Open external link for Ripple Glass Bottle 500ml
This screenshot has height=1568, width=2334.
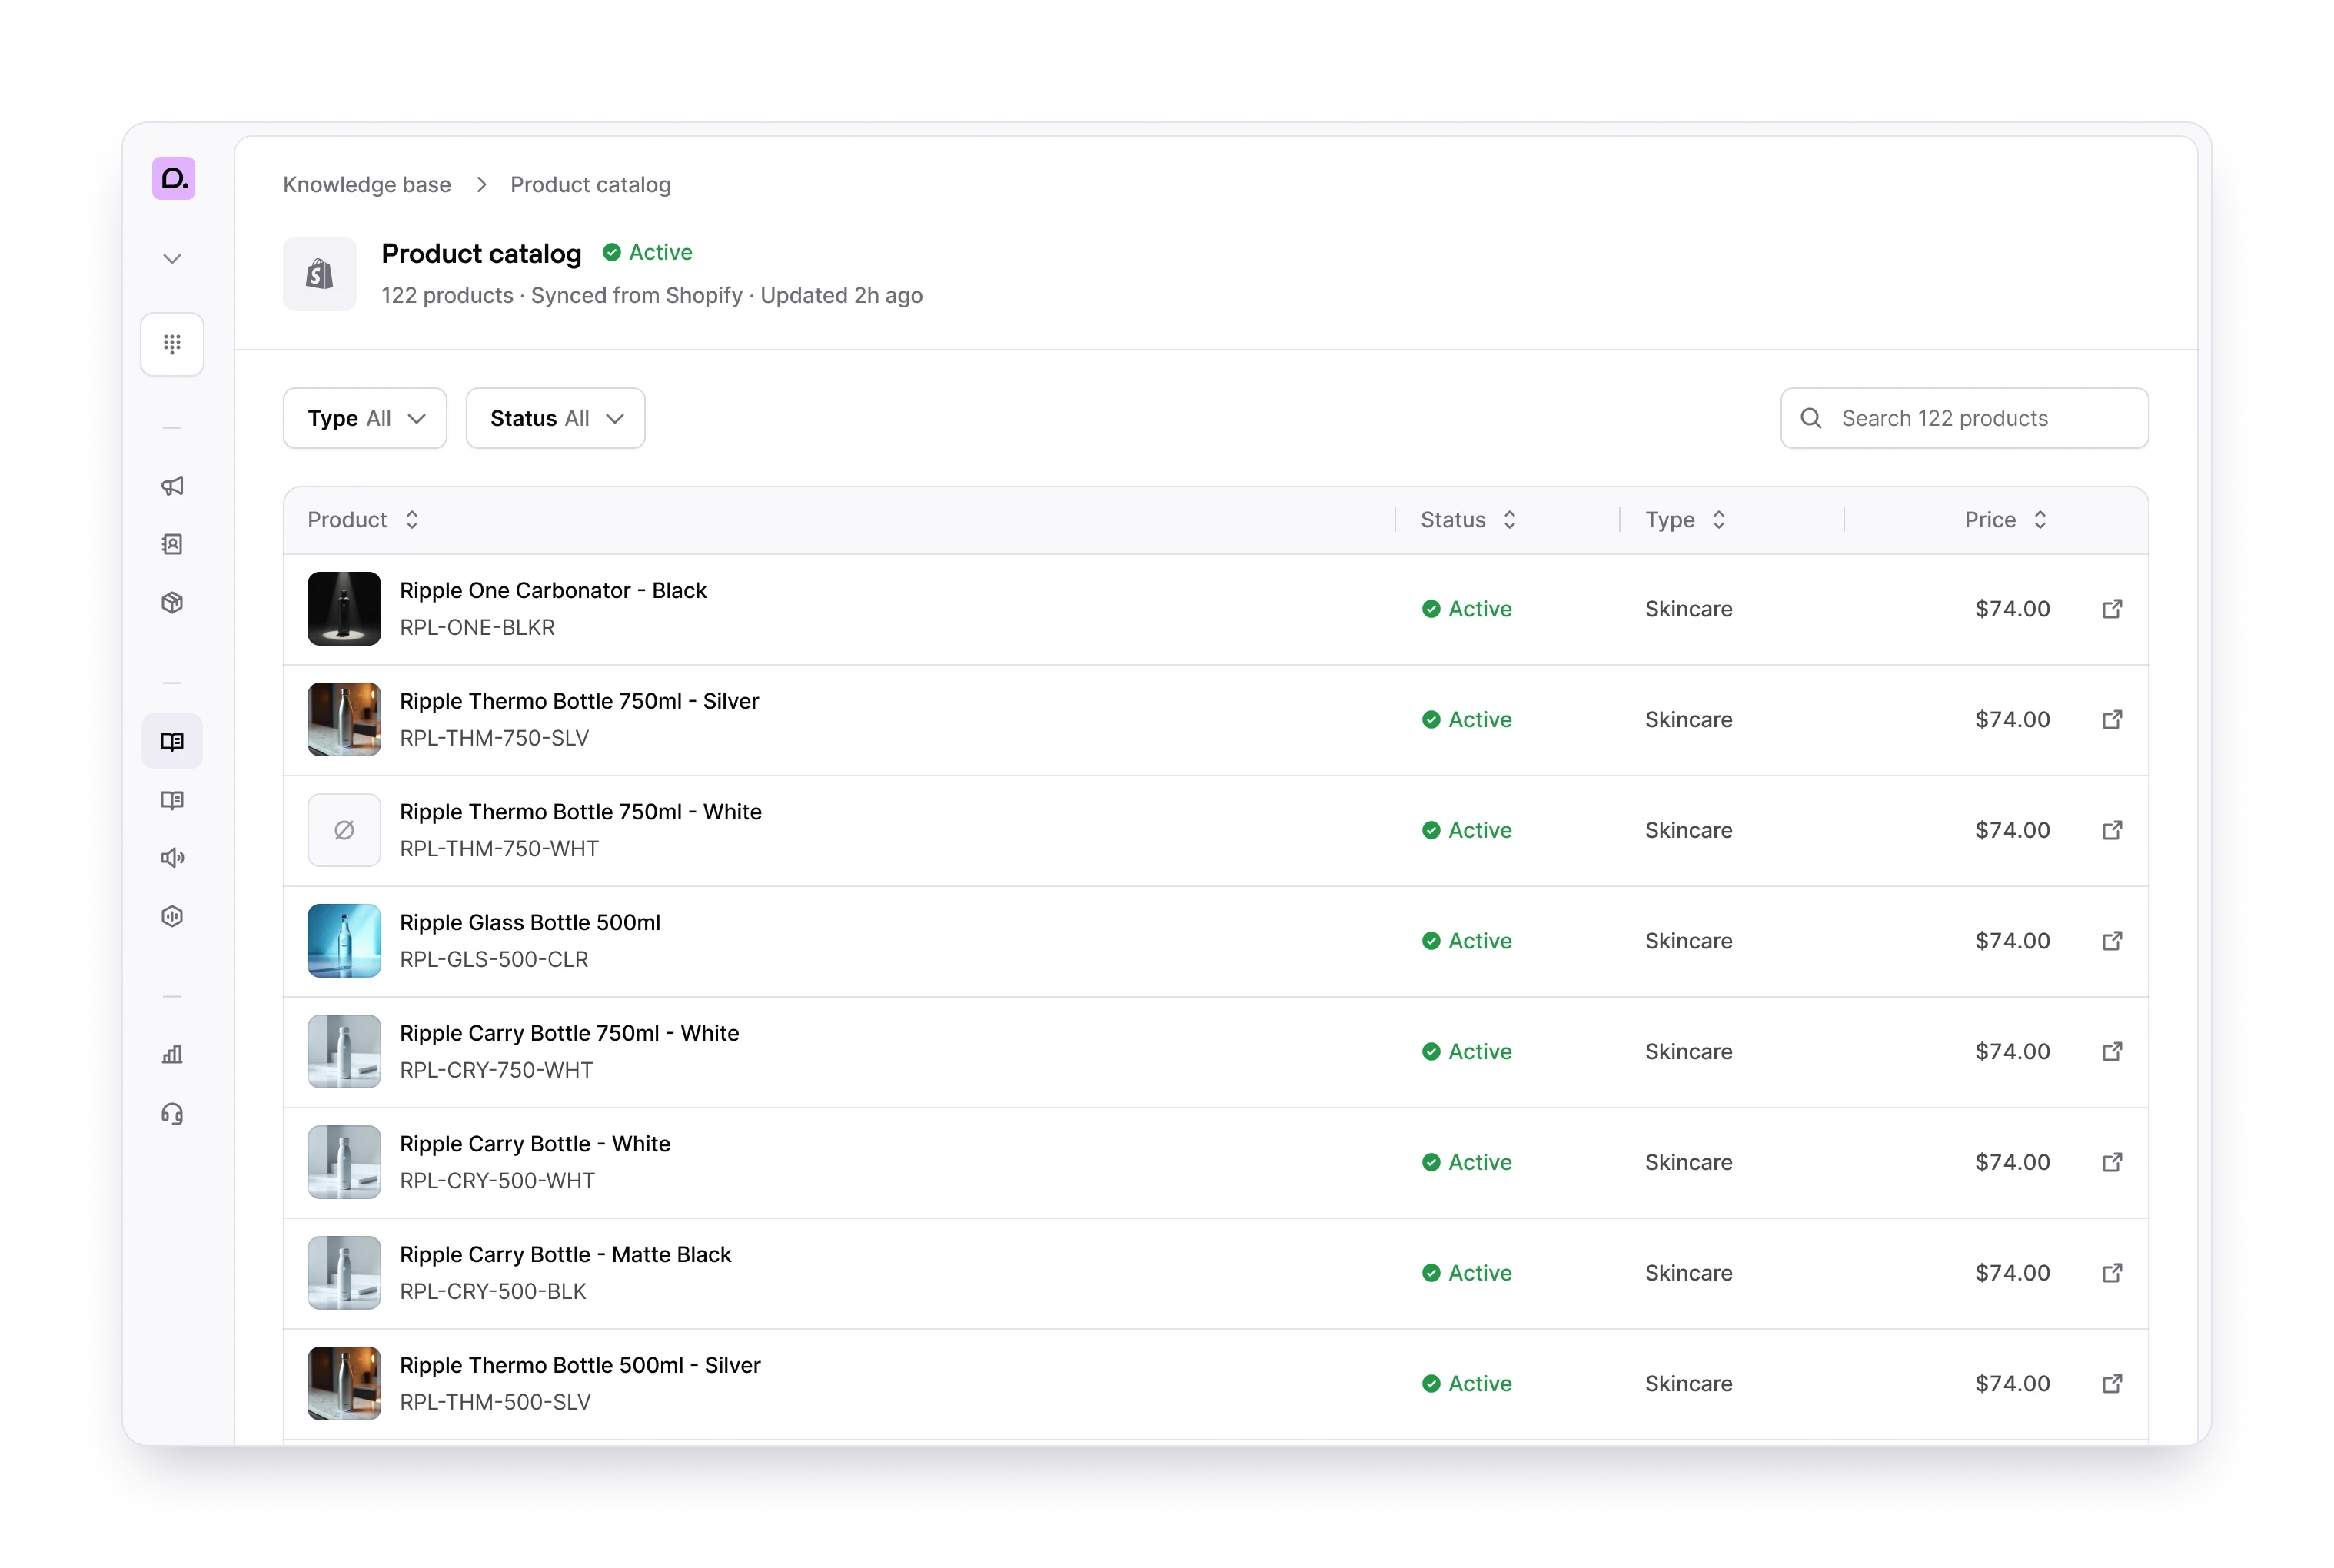[2112, 941]
